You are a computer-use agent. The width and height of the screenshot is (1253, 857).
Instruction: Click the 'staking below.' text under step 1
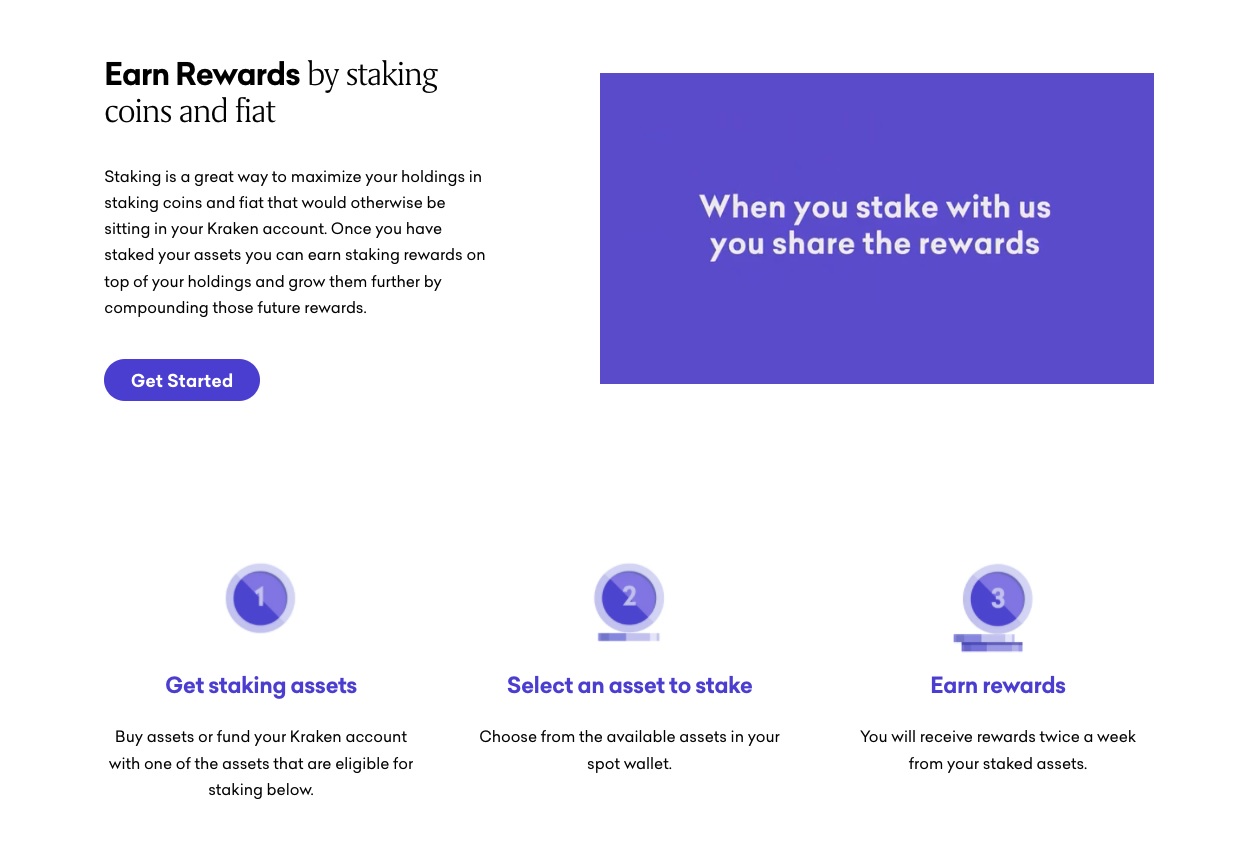click(x=261, y=790)
